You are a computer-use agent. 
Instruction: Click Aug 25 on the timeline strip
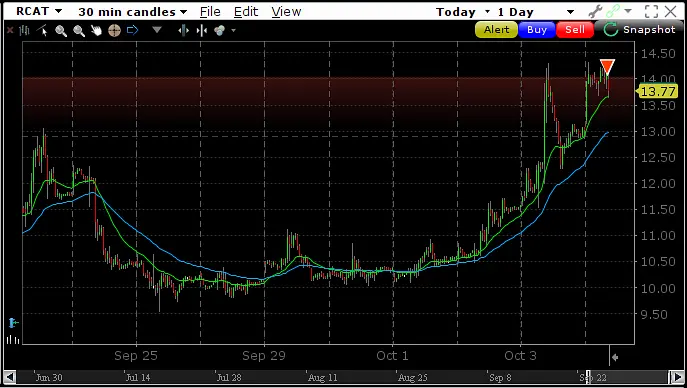[412, 377]
